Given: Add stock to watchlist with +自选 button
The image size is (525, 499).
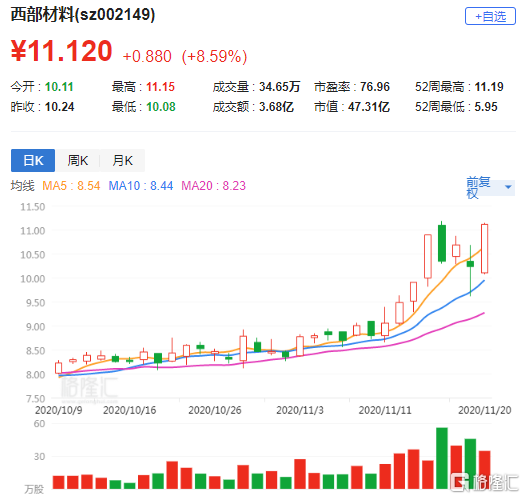Looking at the screenshot, I should [490, 16].
